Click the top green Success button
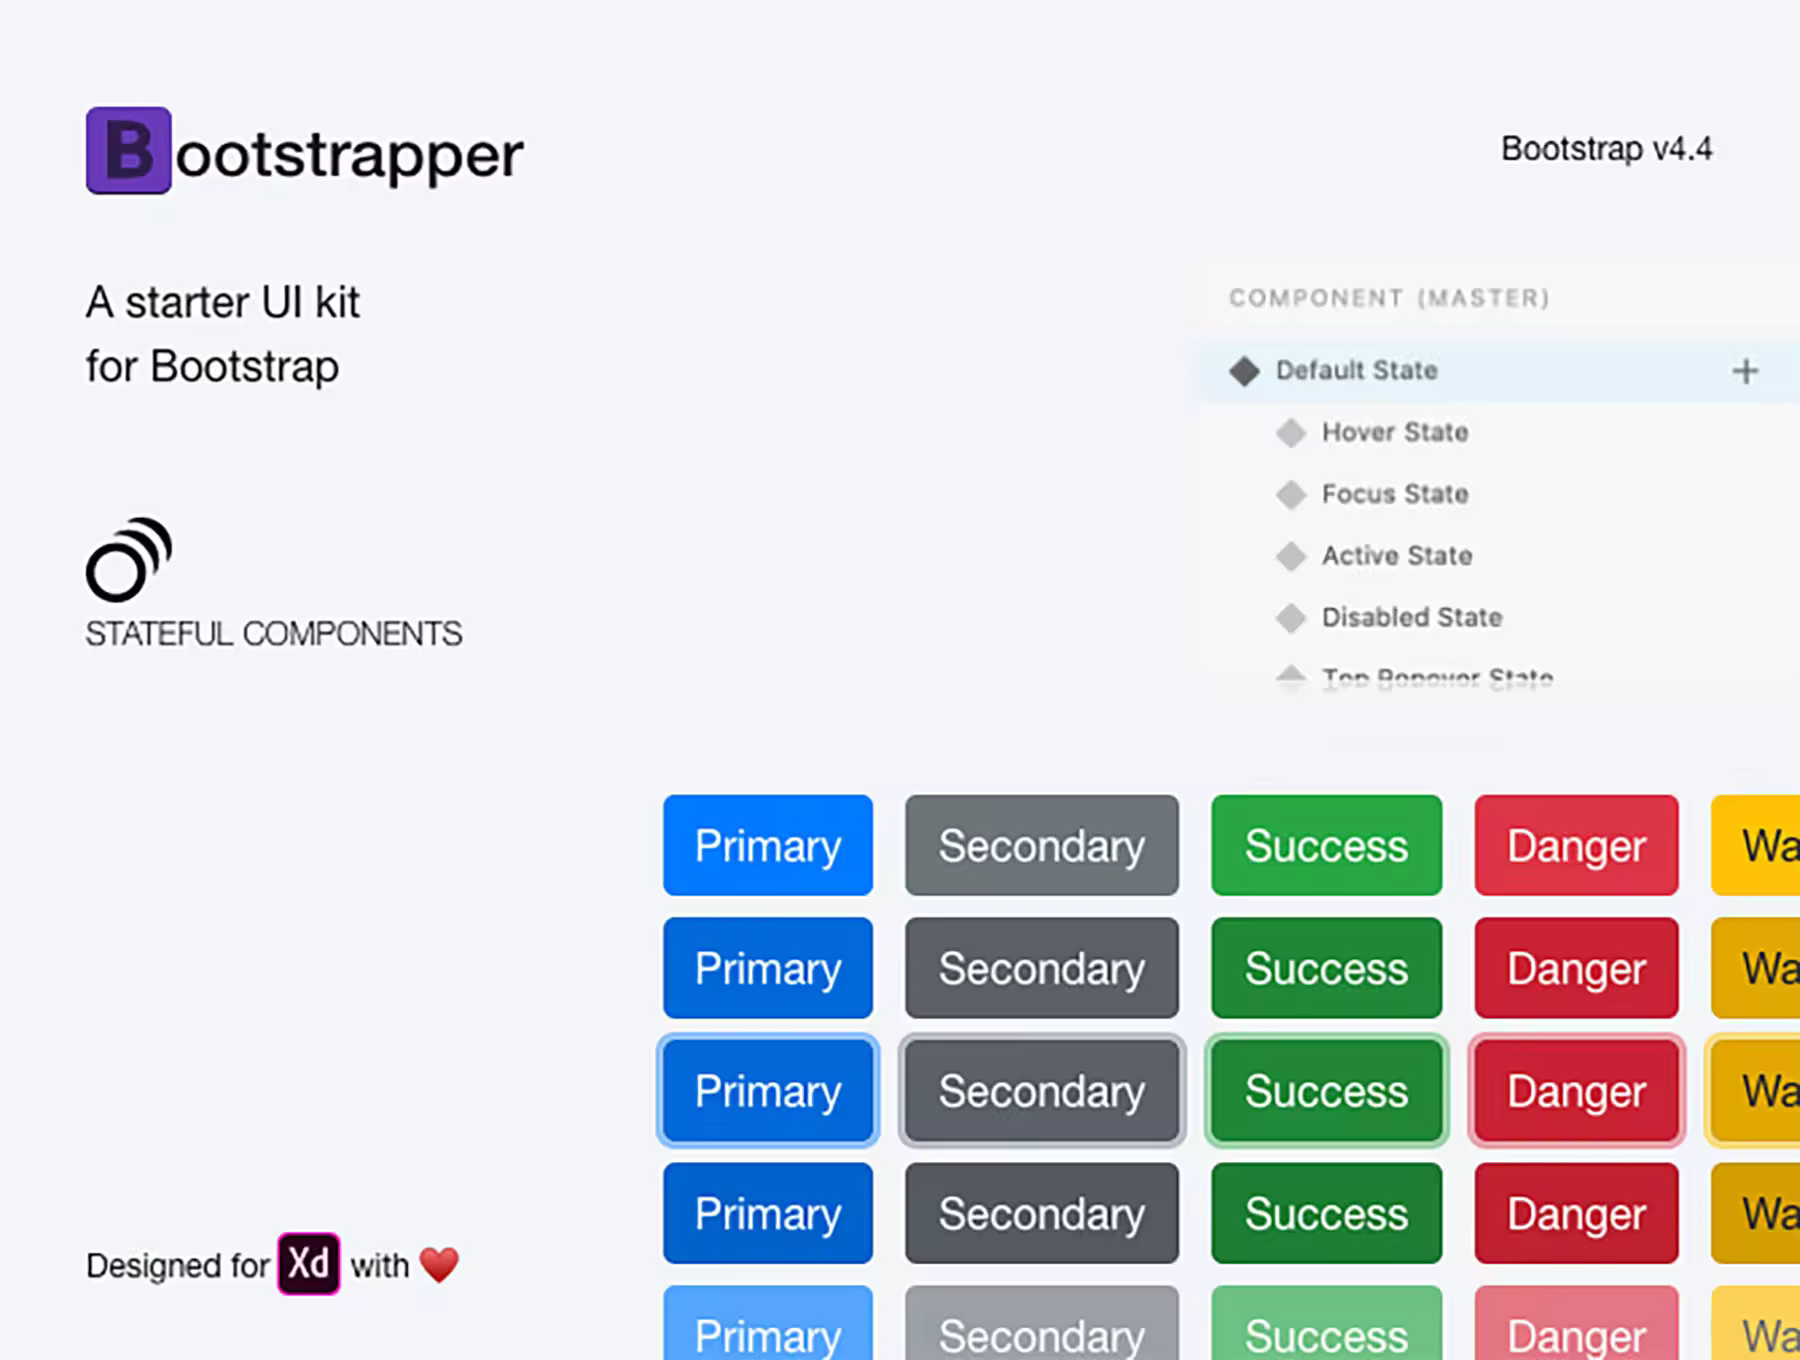1800x1360 pixels. tap(1326, 845)
